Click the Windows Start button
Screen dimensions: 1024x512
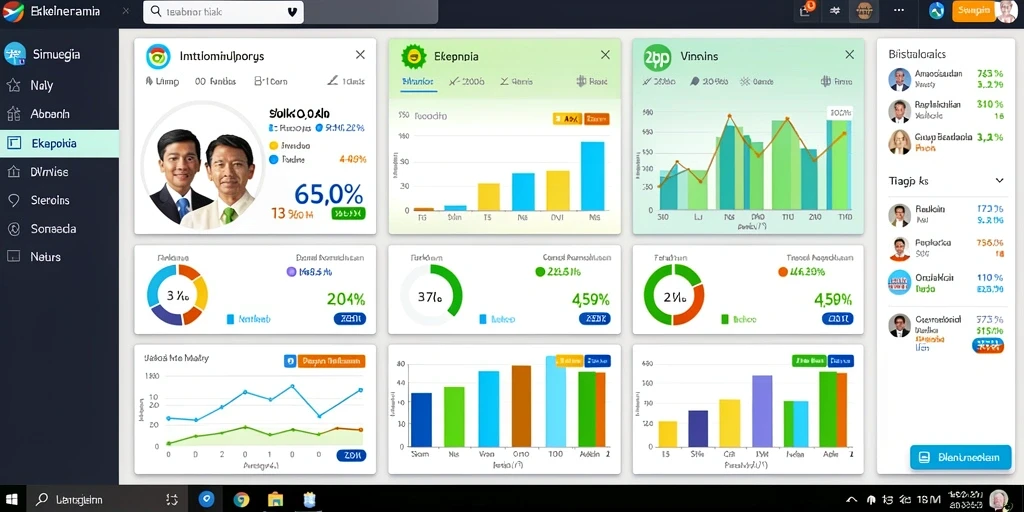coord(12,500)
